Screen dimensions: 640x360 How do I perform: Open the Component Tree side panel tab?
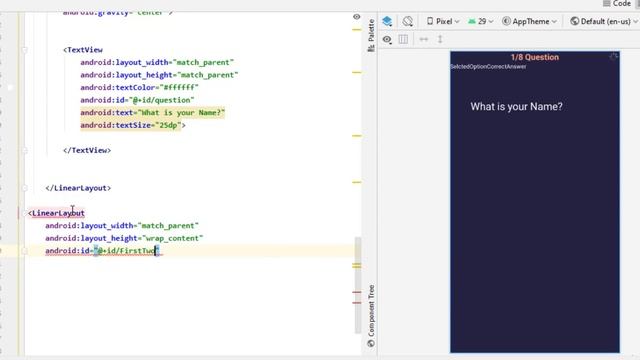[371, 316]
